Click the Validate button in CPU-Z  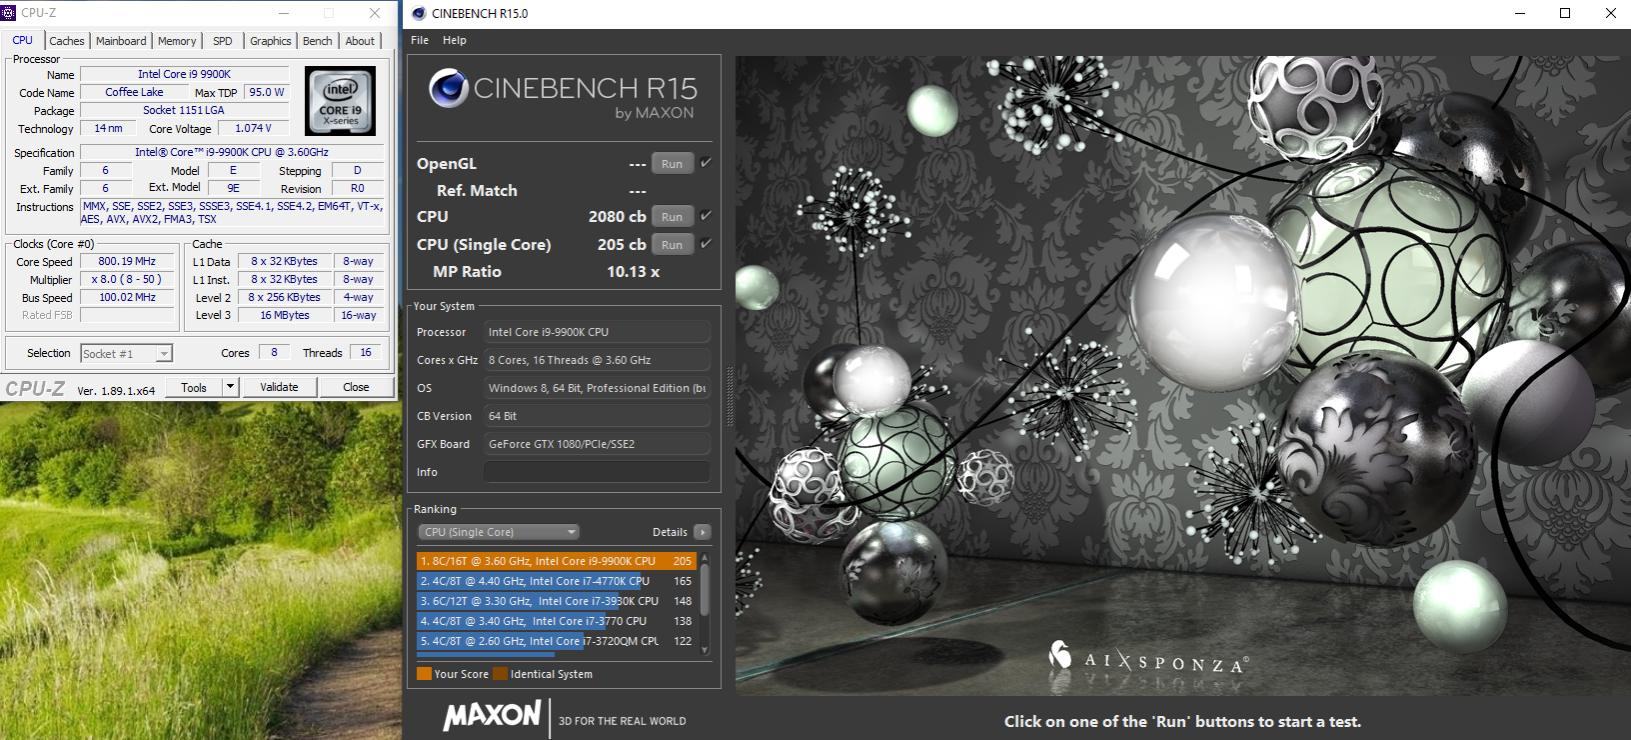coord(279,387)
